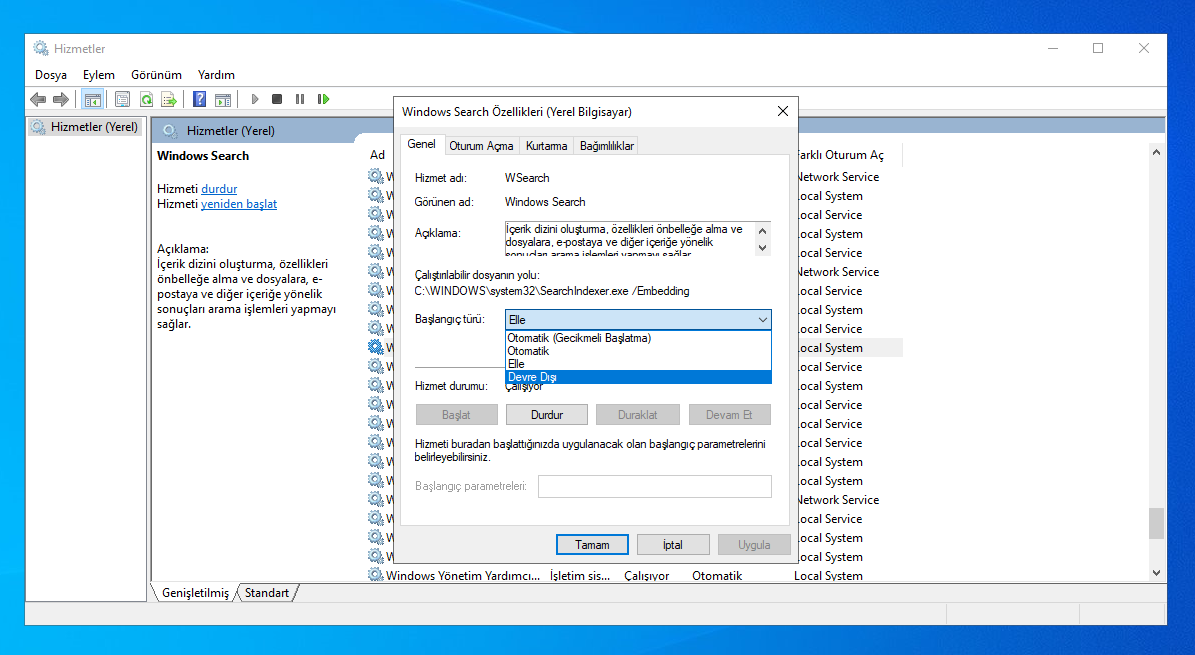Click the gear icon of Windows Yönetim Yardımcı row
The height and width of the screenshot is (655, 1195).
pos(375,575)
